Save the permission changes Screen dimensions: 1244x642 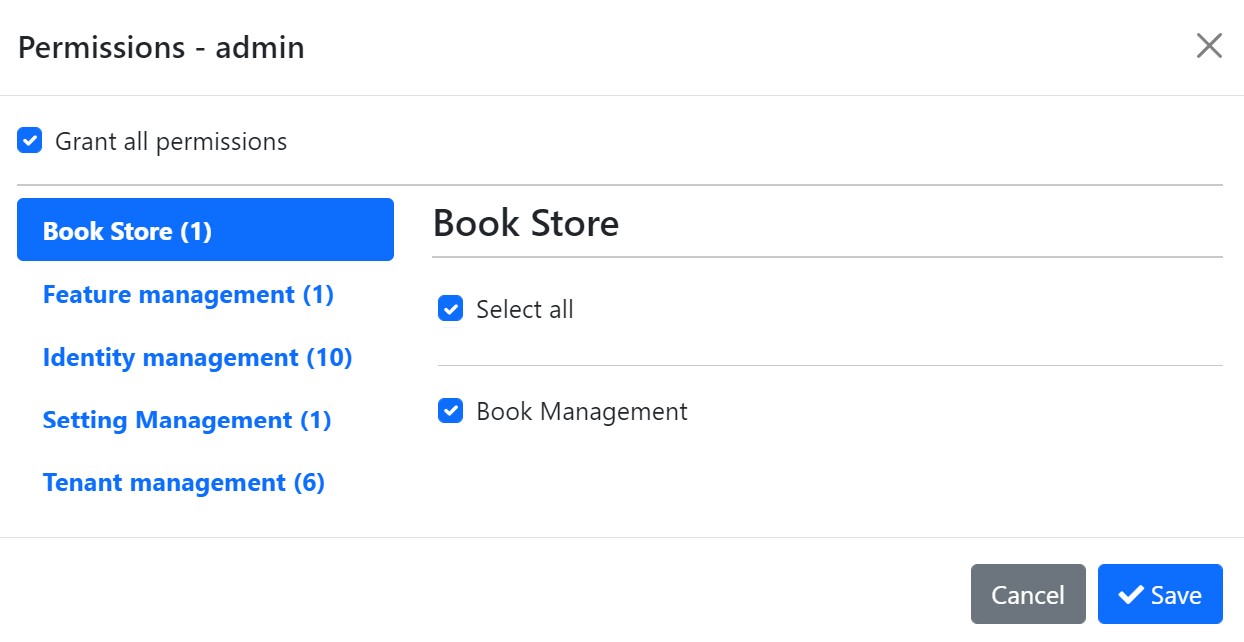[1160, 595]
